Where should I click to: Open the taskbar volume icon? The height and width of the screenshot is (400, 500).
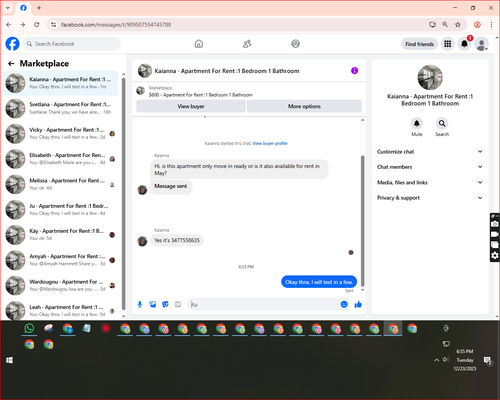(446, 360)
